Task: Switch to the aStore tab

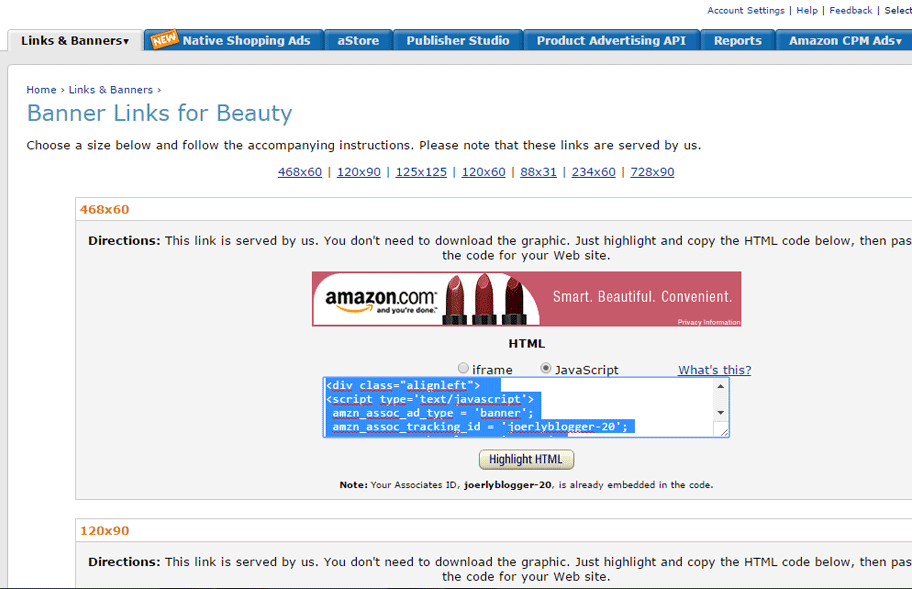Action: click(358, 41)
